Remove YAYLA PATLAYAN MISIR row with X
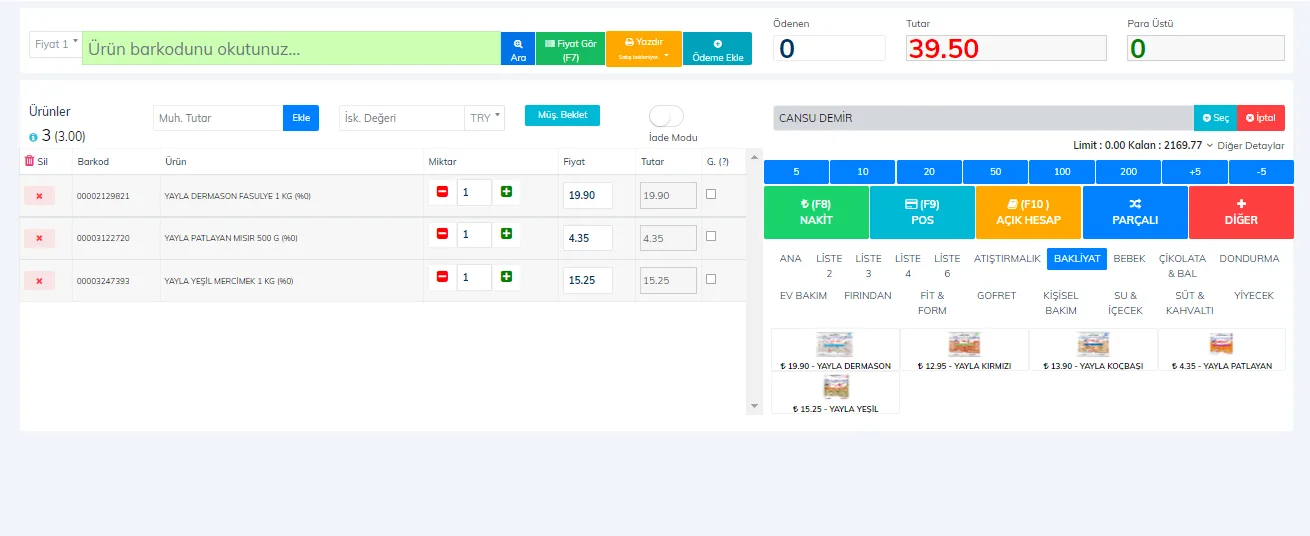 point(39,238)
